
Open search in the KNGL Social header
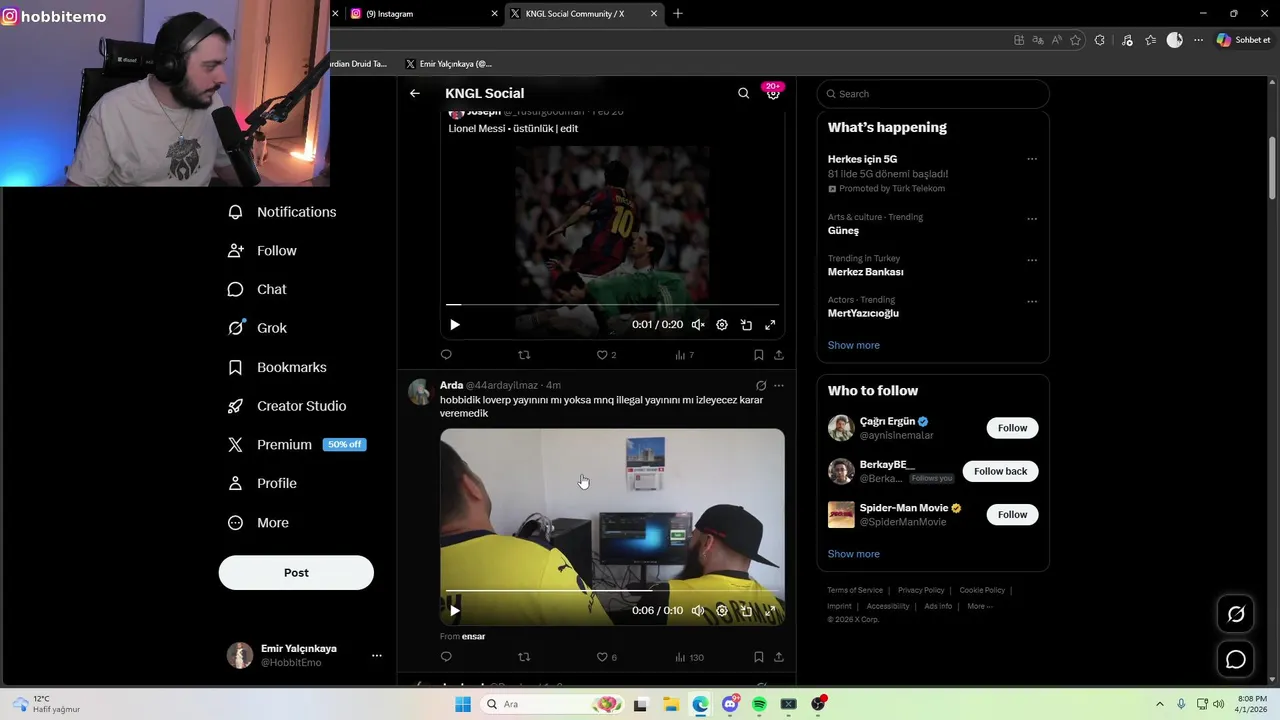pyautogui.click(x=743, y=93)
